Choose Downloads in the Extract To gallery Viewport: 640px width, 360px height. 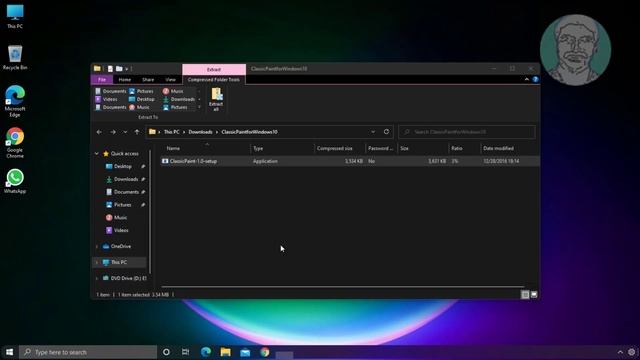click(179, 99)
